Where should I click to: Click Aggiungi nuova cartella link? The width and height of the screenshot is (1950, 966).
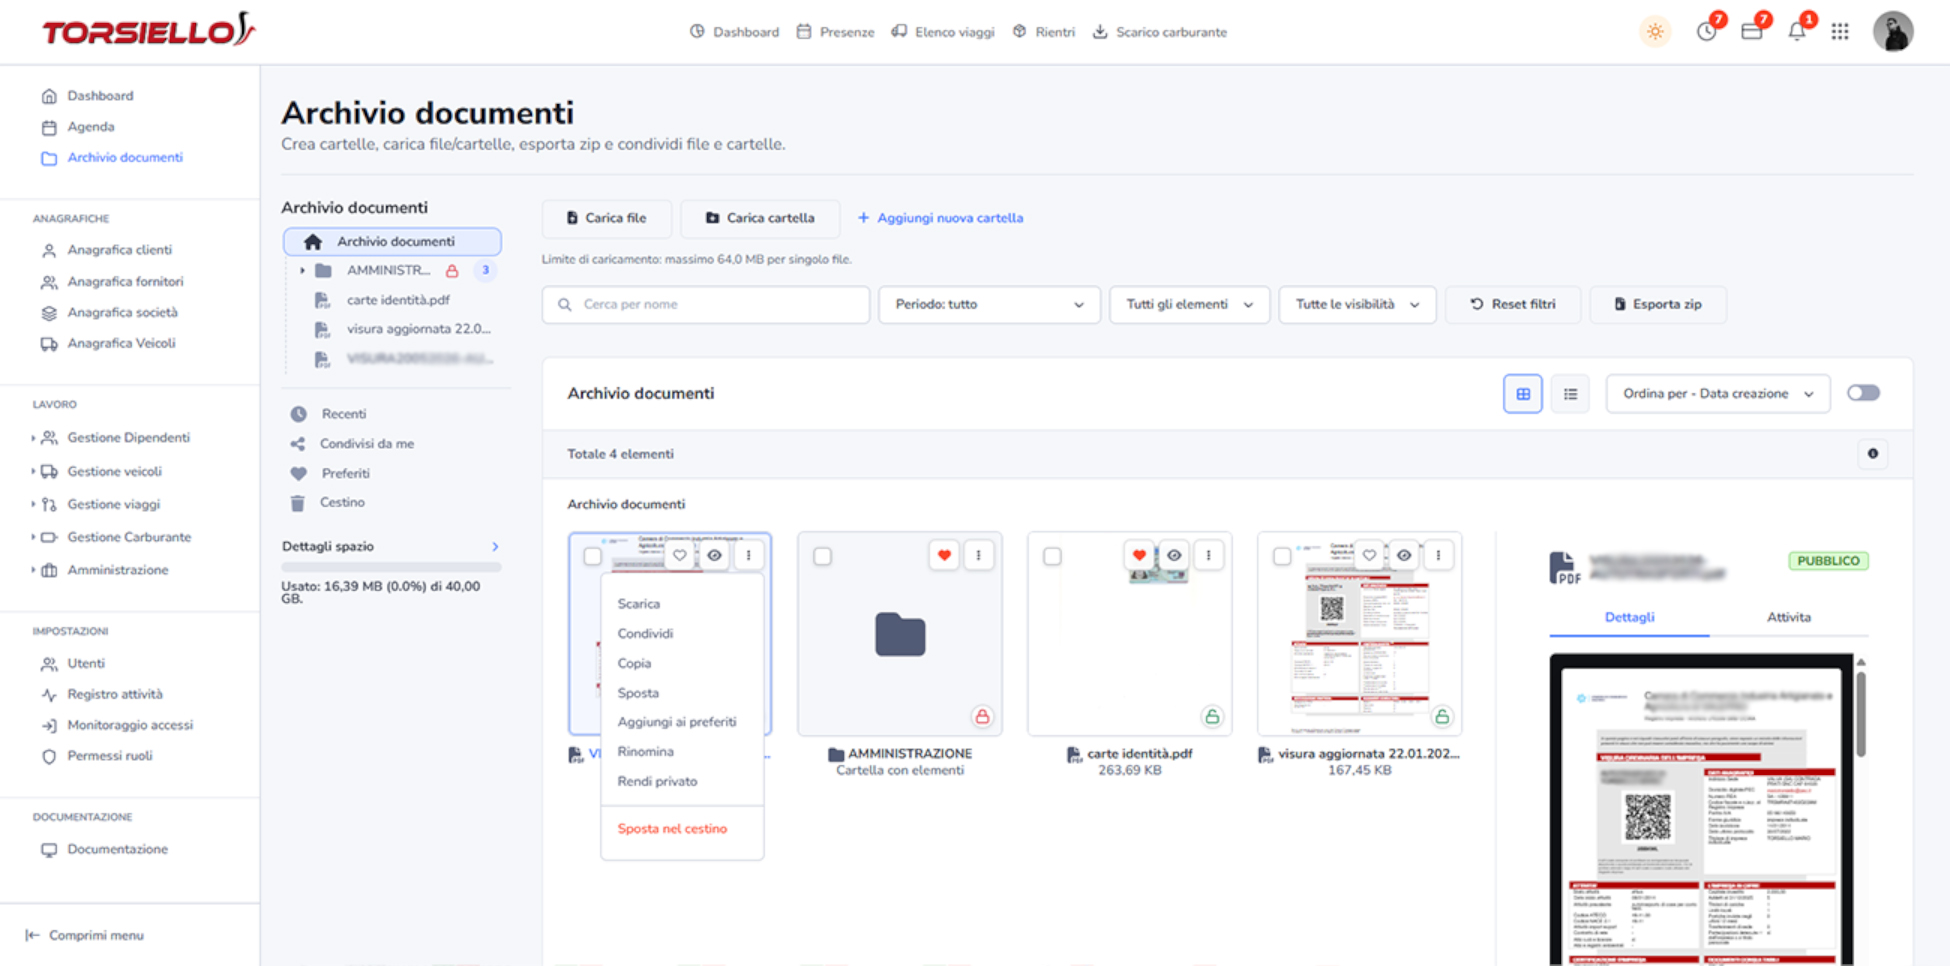[x=940, y=218]
